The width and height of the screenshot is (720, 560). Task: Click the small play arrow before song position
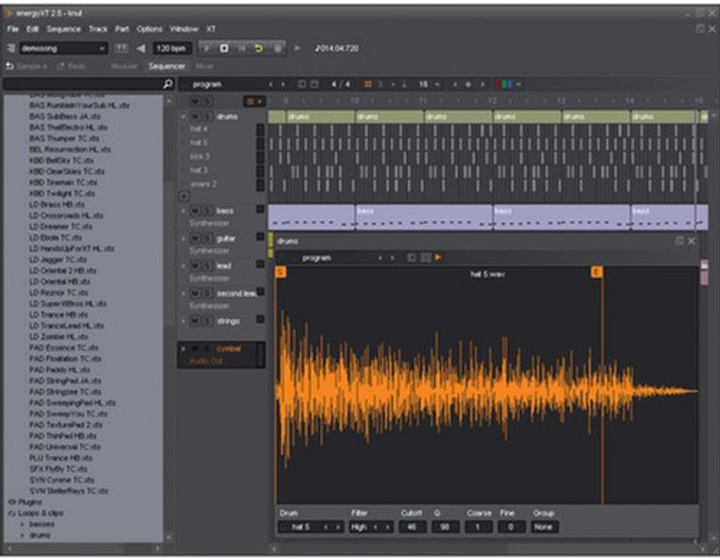click(297, 48)
